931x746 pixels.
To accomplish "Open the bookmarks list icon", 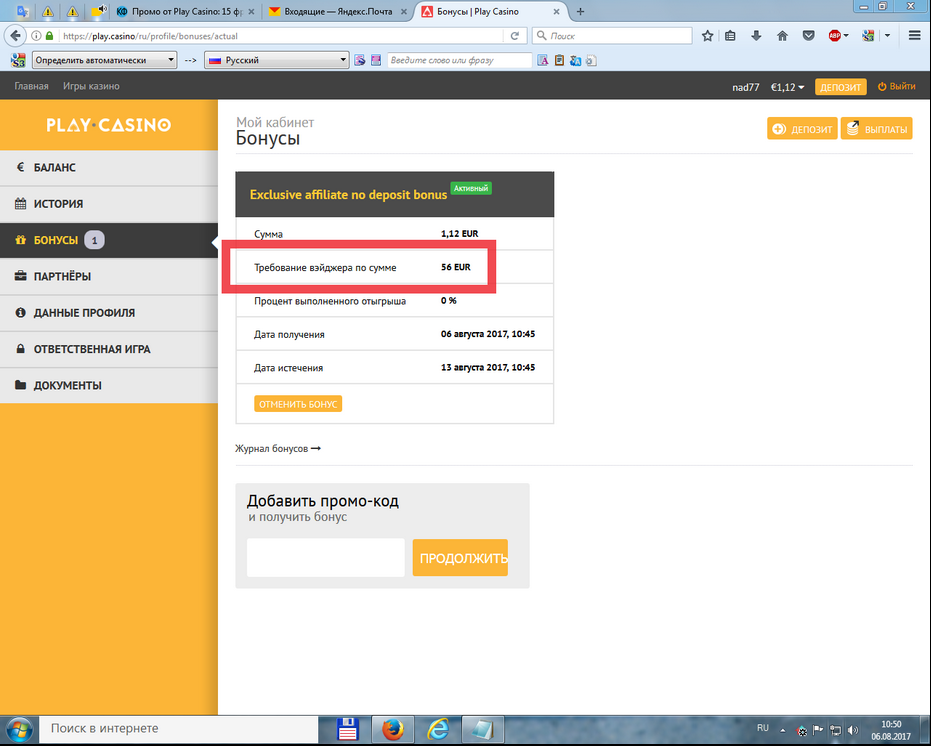I will coord(730,36).
